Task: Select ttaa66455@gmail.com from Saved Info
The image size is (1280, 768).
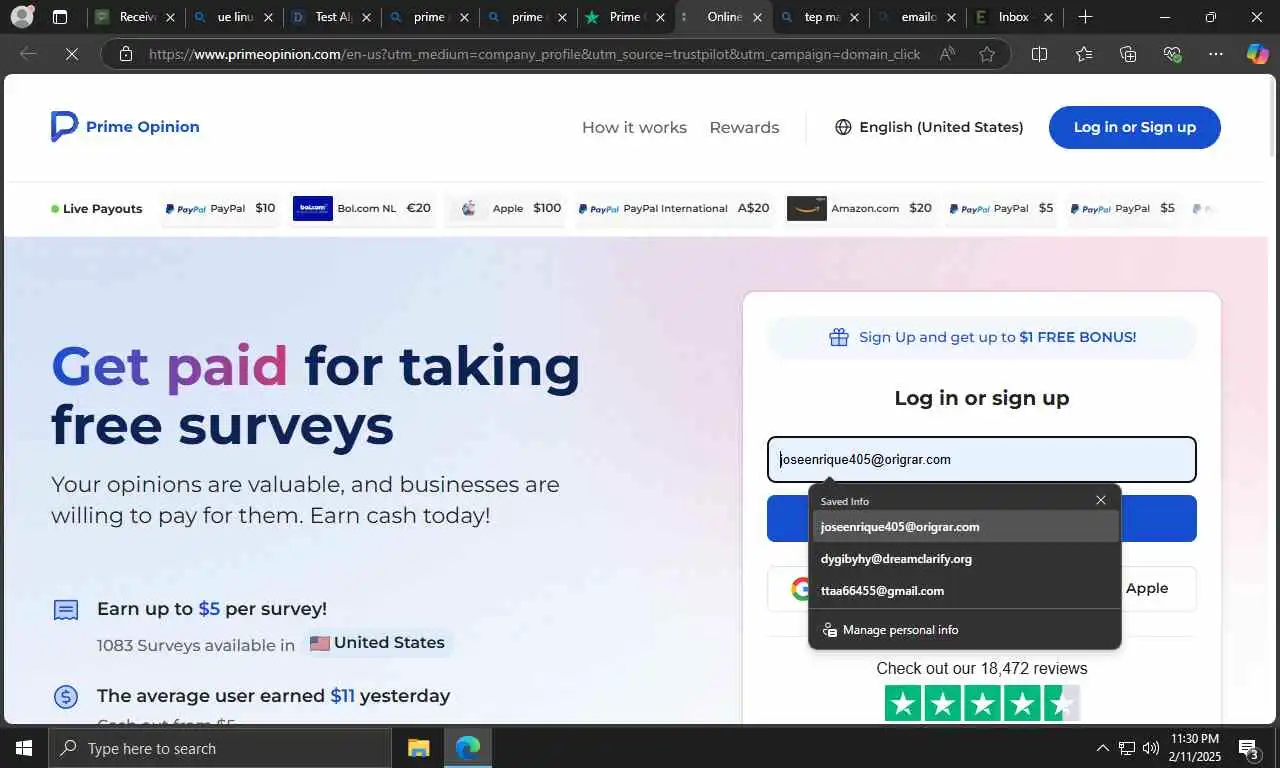Action: tap(965, 590)
